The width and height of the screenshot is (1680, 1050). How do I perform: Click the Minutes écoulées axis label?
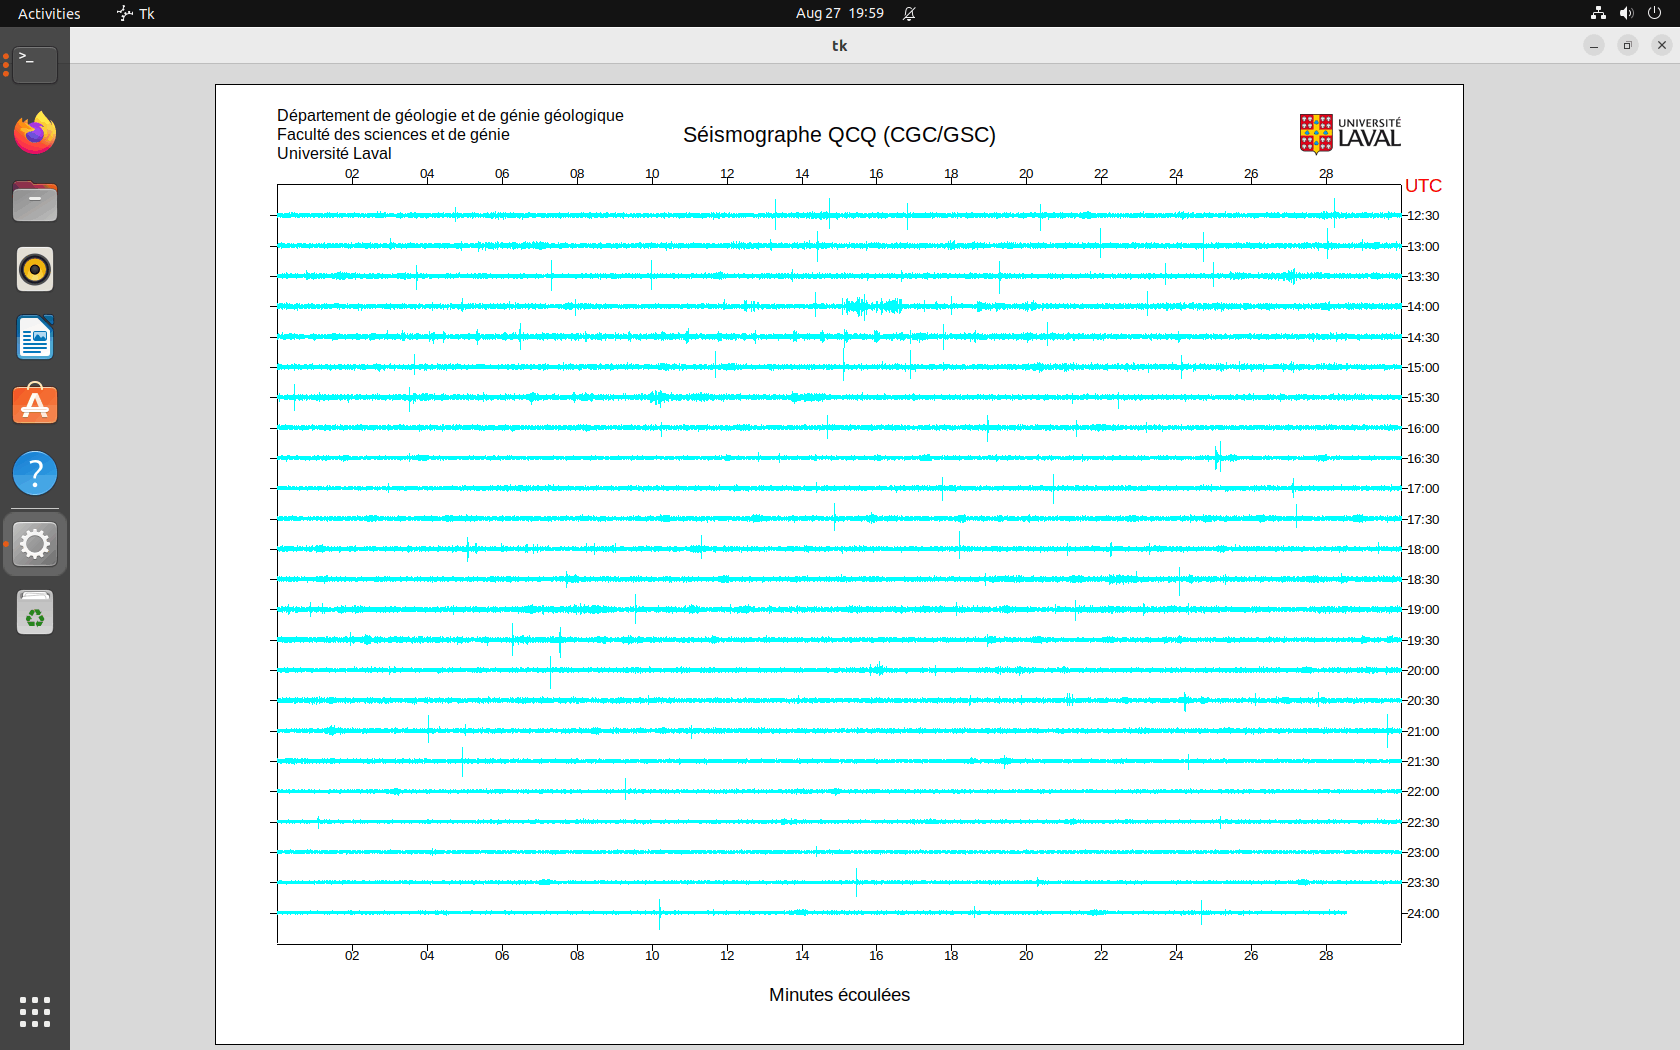coord(839,995)
